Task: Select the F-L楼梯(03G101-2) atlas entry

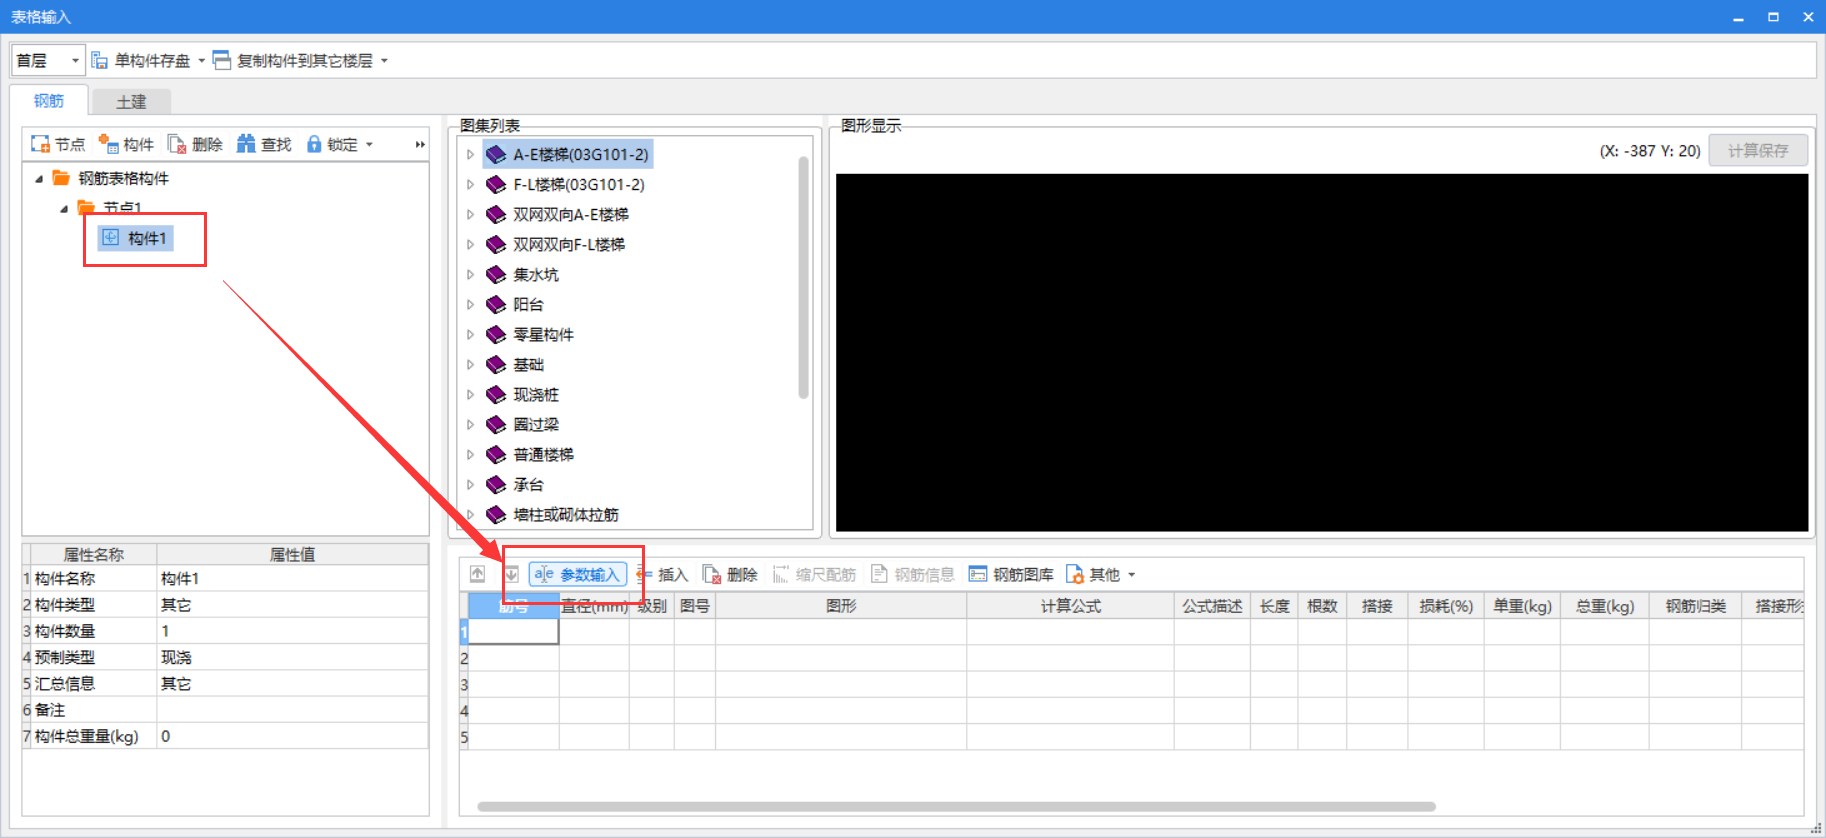Action: (566, 184)
